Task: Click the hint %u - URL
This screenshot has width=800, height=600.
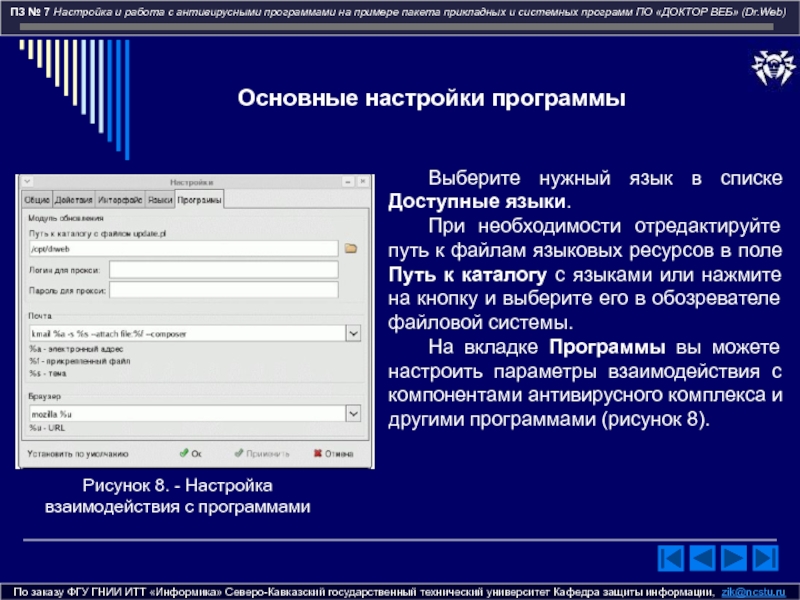Action: point(47,428)
